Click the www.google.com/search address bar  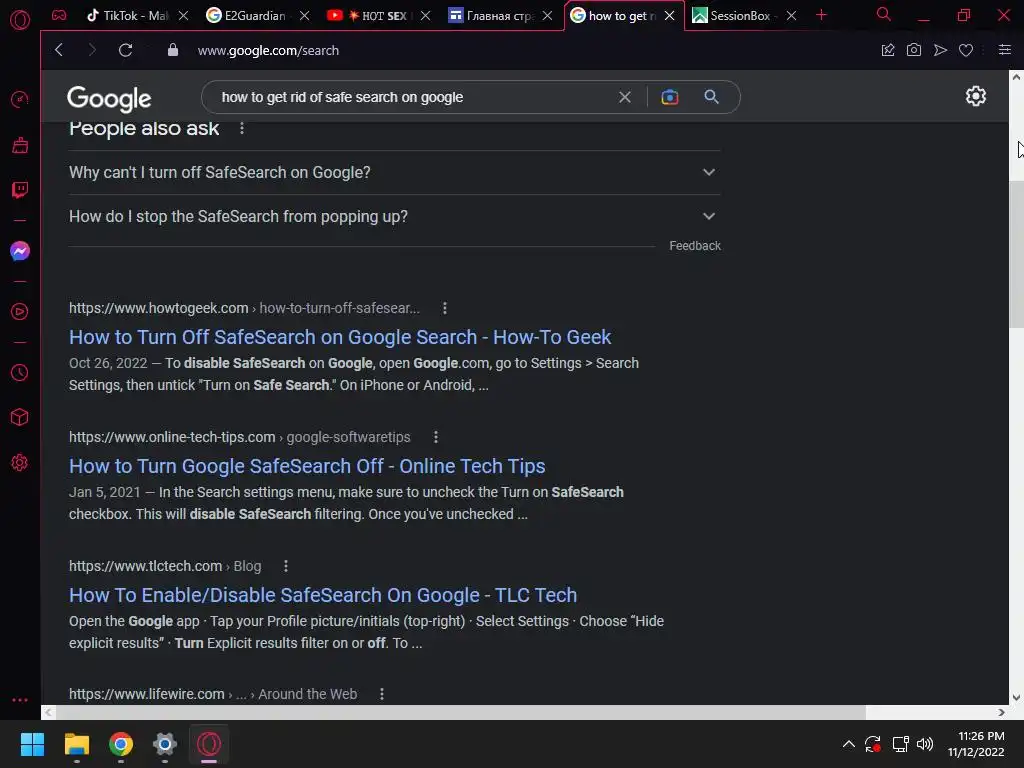268,50
